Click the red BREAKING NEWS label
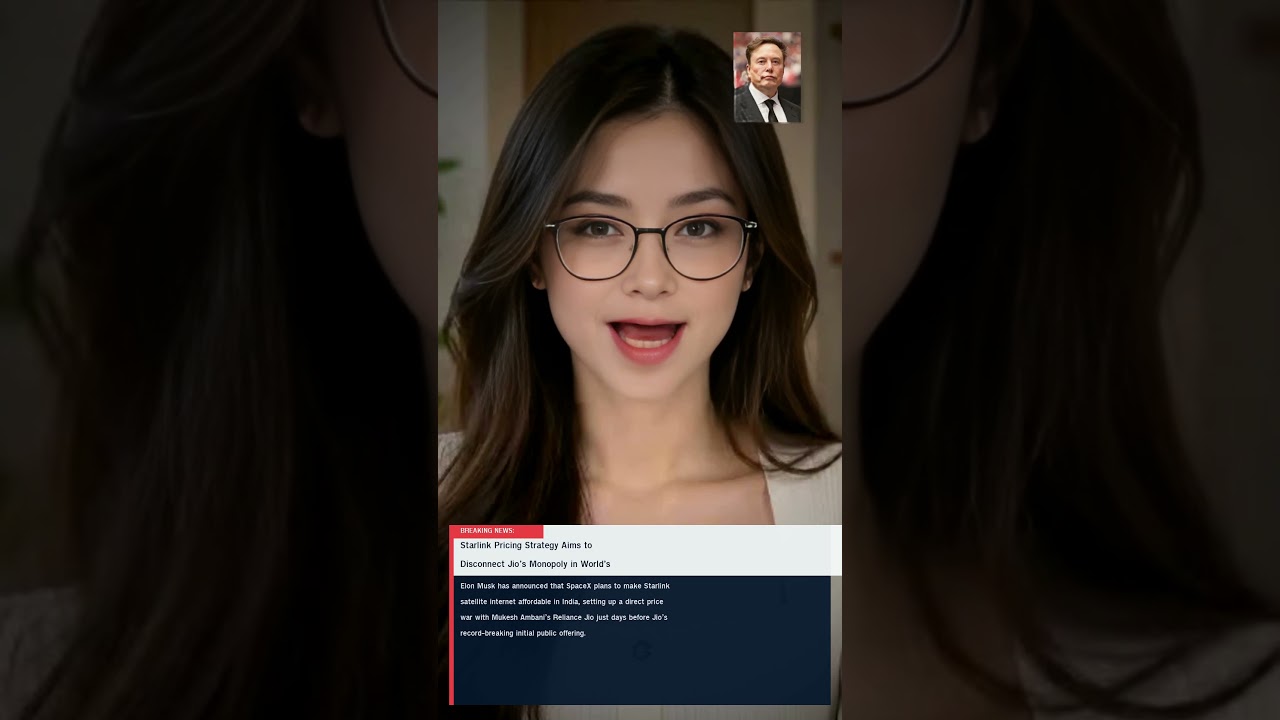Image resolution: width=1280 pixels, height=720 pixels. tap(496, 531)
